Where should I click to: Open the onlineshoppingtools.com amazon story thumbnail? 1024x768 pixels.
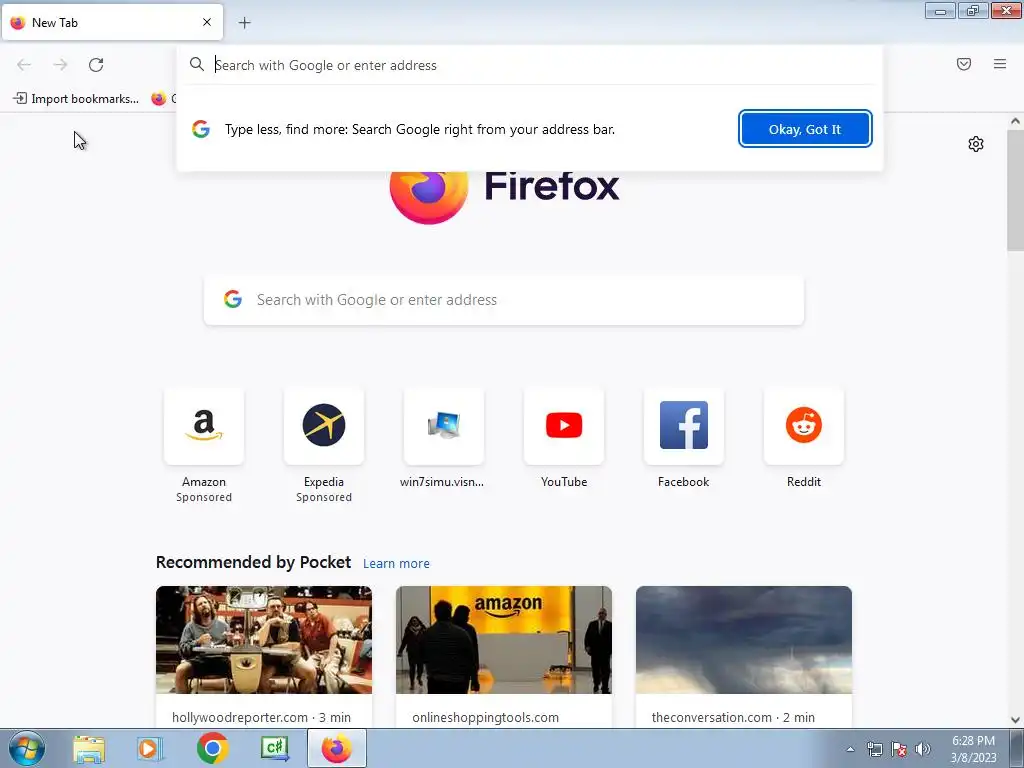[x=504, y=640]
